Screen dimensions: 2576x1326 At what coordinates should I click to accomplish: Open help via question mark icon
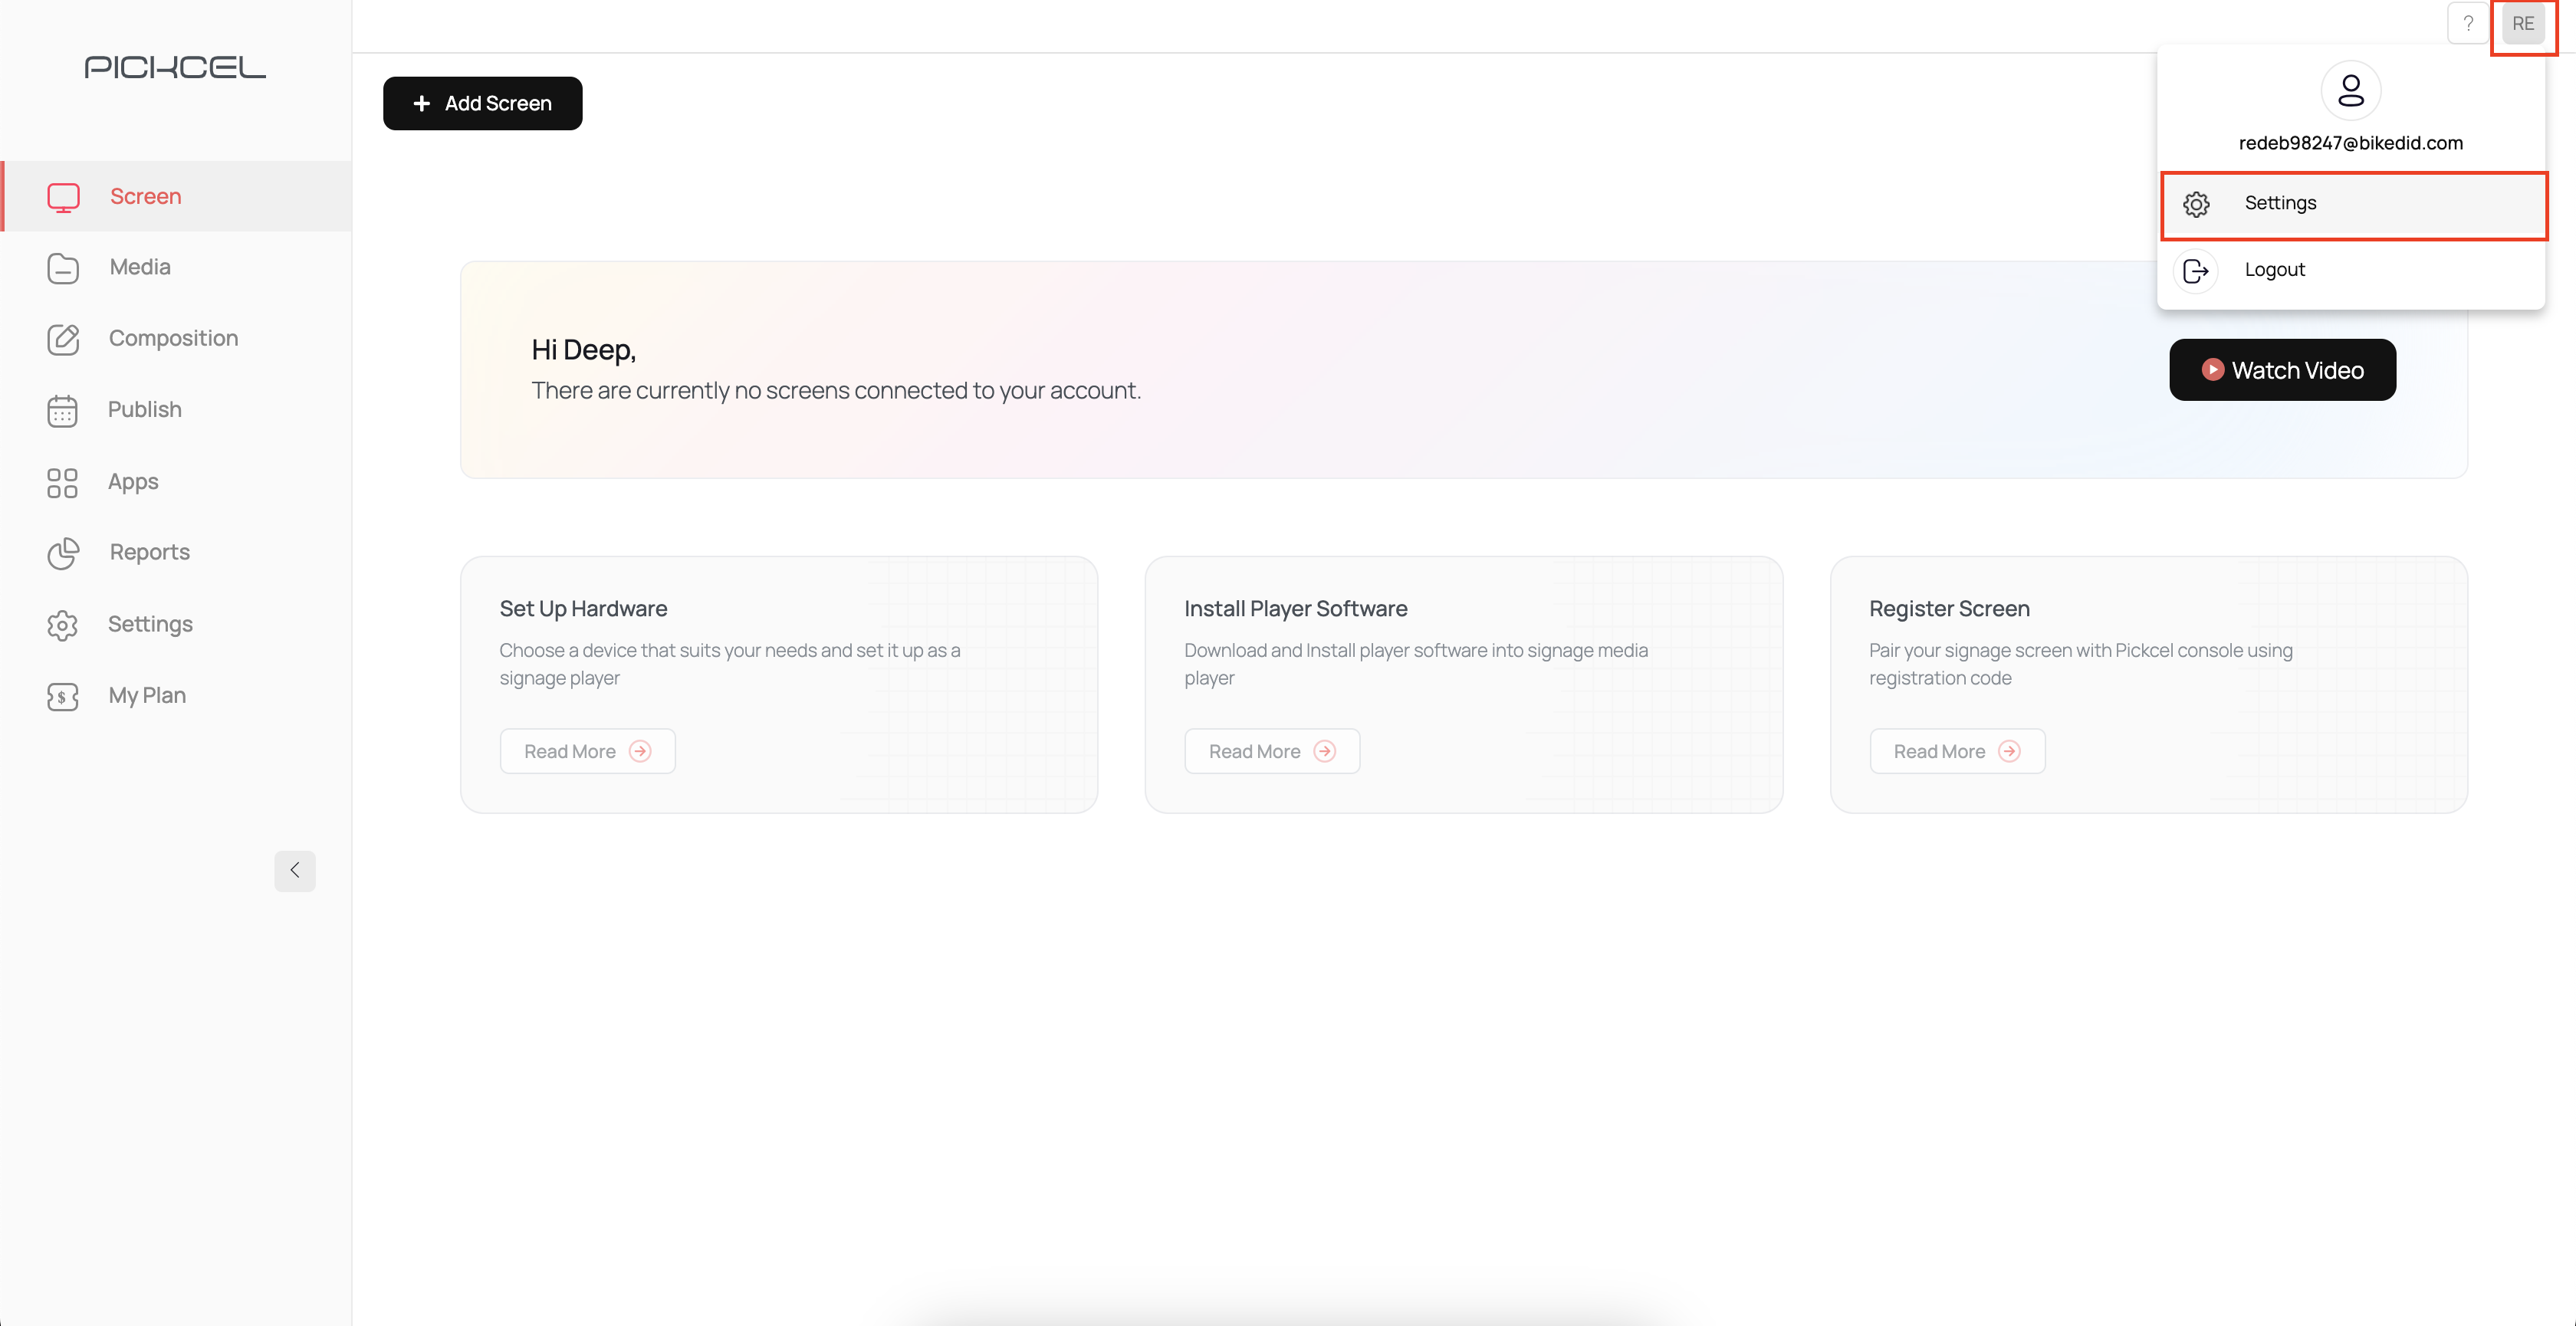(x=2468, y=24)
